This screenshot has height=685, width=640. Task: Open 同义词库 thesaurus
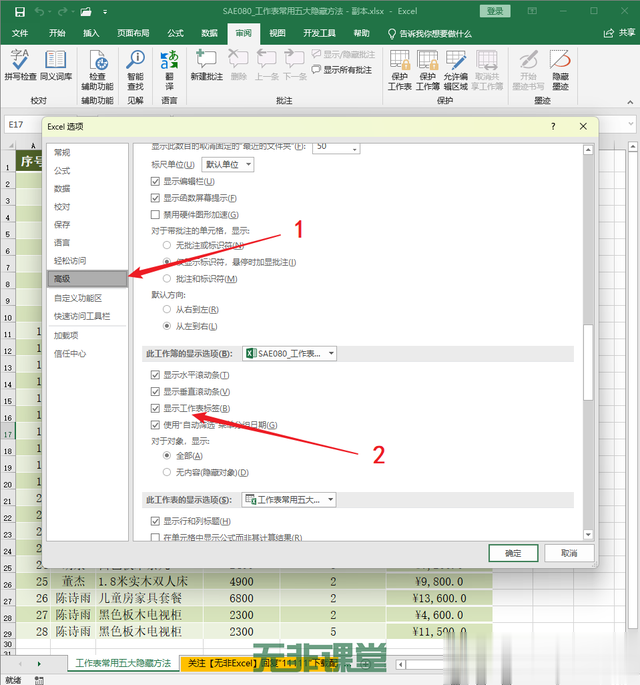point(56,65)
